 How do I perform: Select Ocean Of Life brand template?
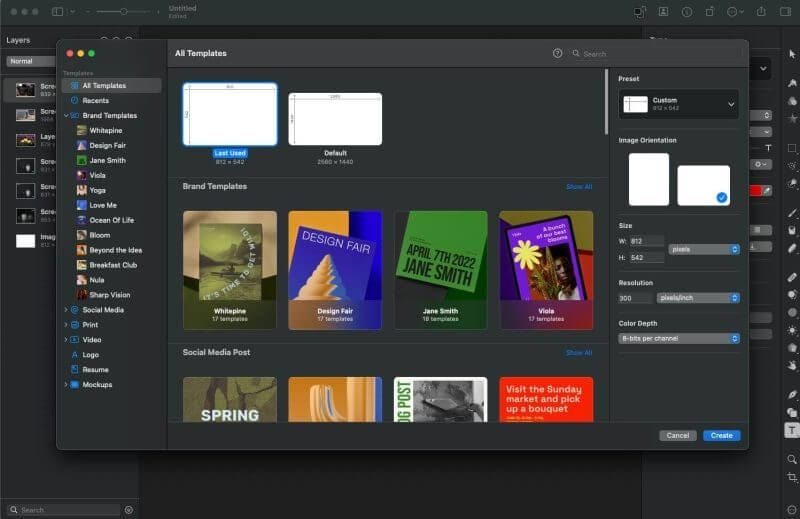[111, 220]
